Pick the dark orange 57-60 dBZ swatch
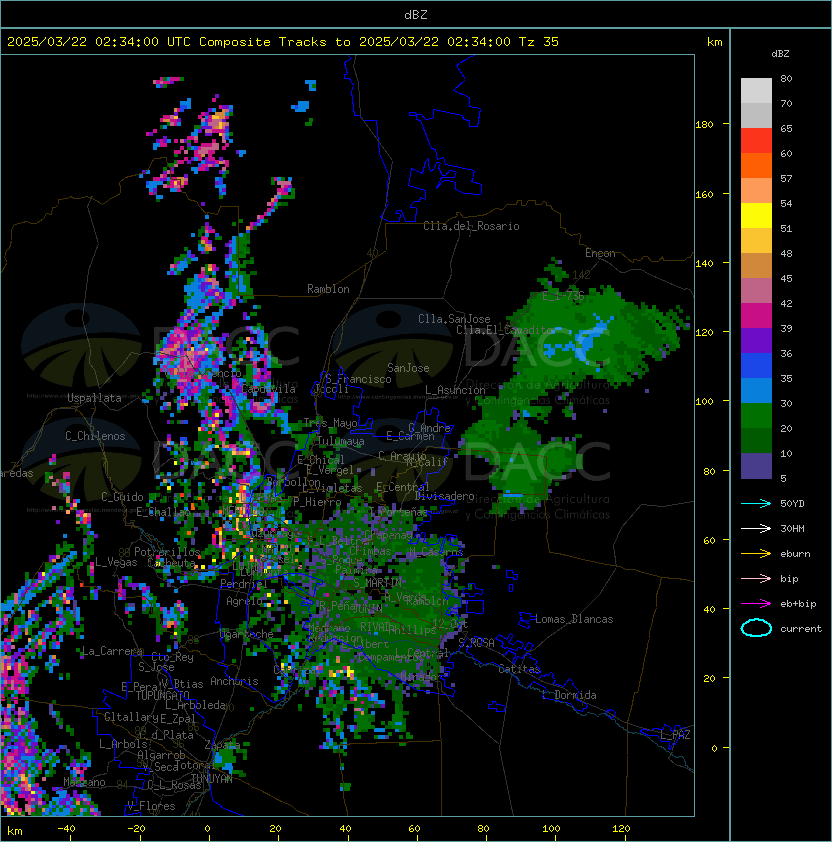 point(756,165)
